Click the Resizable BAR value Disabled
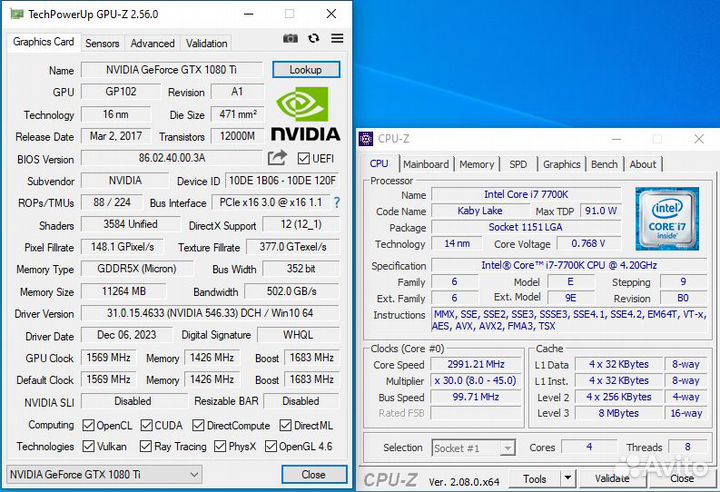Image resolution: width=720 pixels, height=492 pixels. pyautogui.click(x=301, y=401)
